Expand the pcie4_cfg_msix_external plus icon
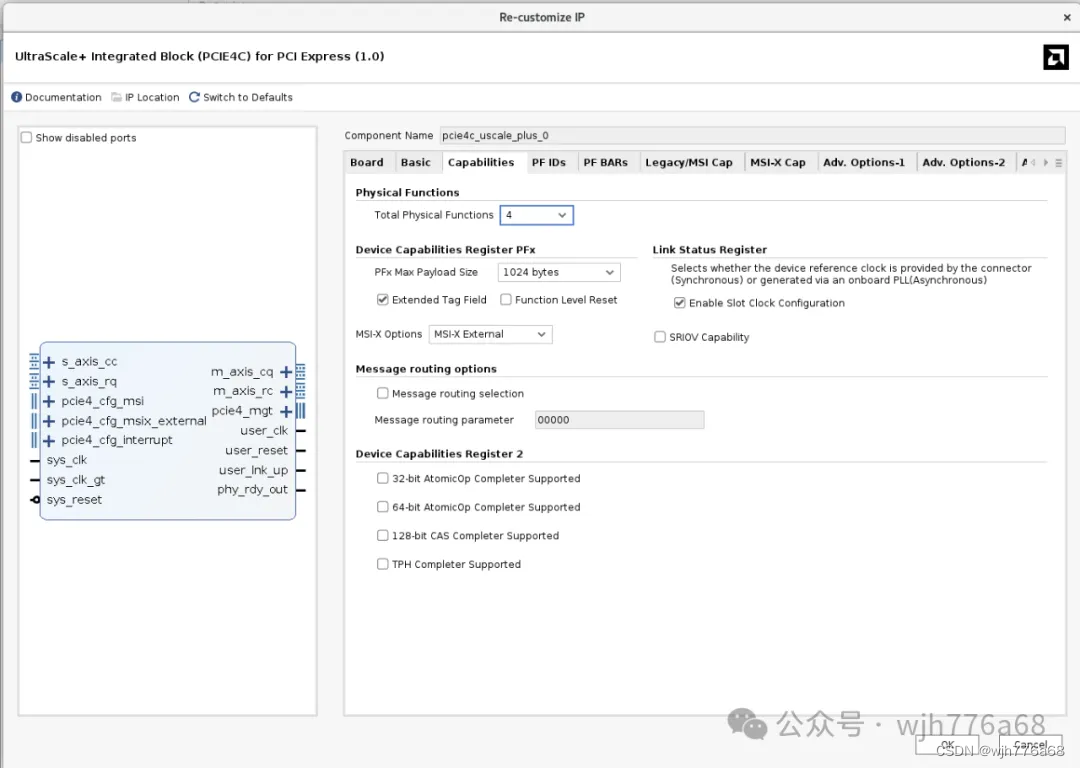This screenshot has height=768, width=1080. click(x=49, y=421)
